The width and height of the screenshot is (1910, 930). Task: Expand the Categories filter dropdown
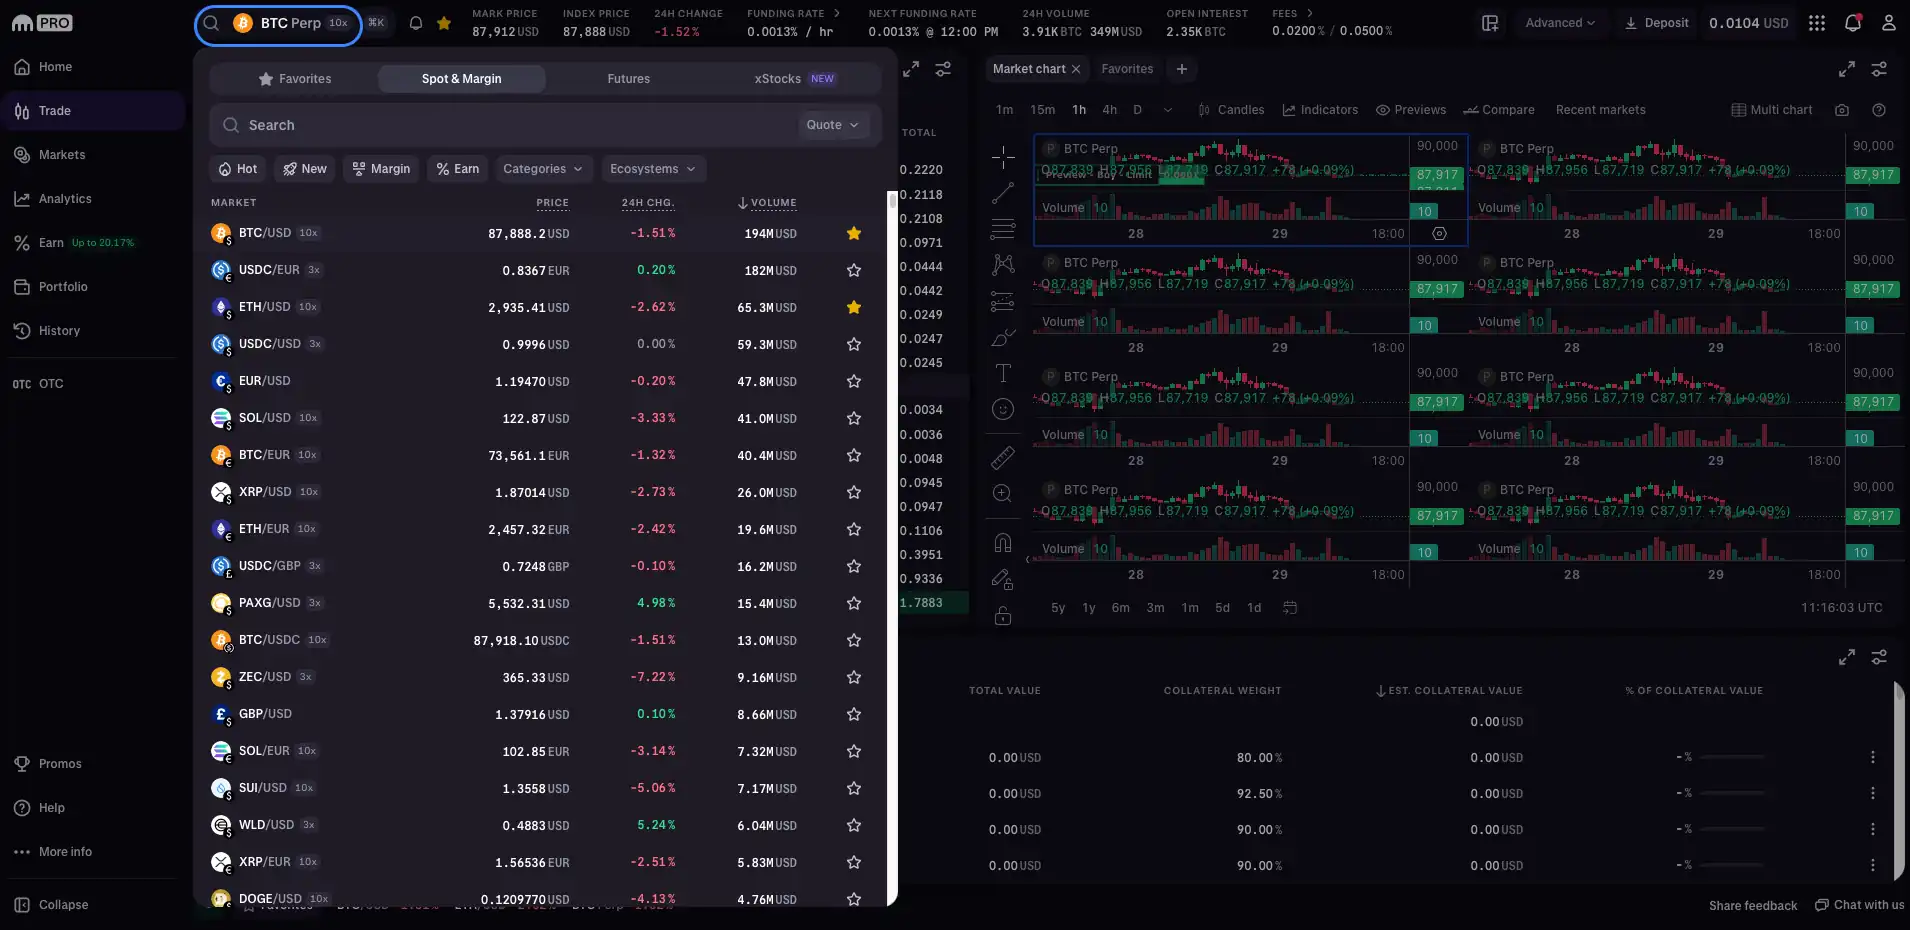point(543,169)
